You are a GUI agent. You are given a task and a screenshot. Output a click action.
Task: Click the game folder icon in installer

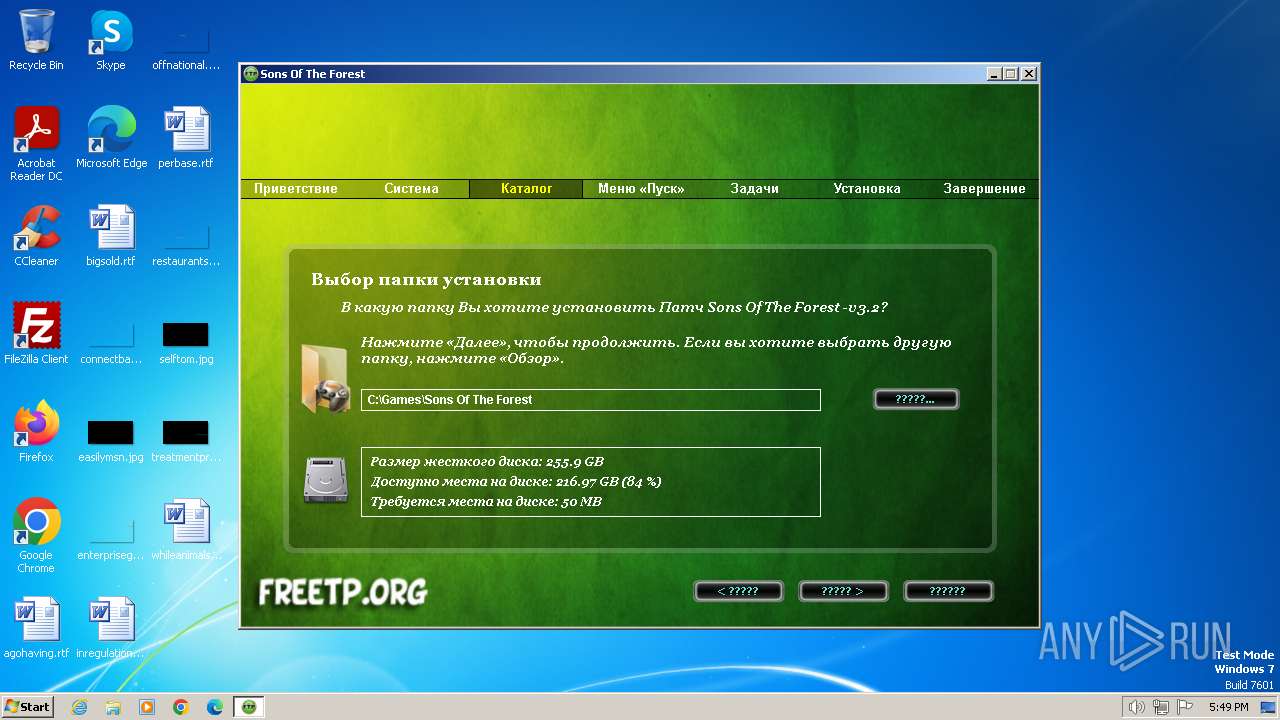[325, 378]
